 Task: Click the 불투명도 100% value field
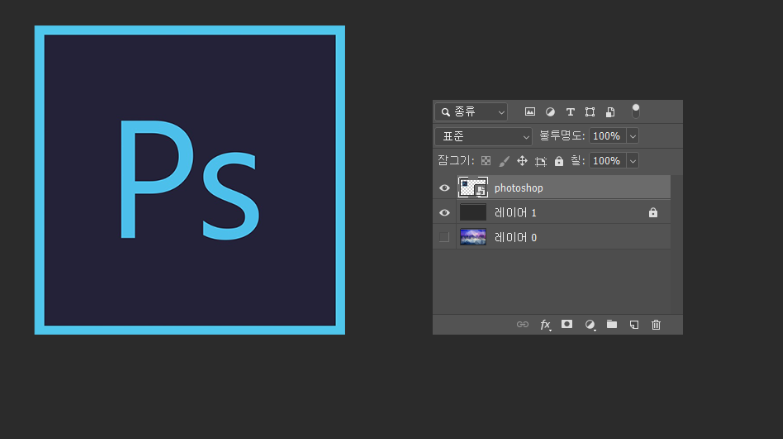607,136
